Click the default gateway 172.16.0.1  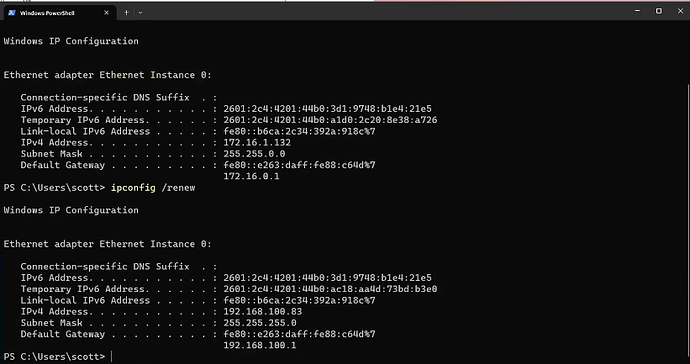click(251, 176)
